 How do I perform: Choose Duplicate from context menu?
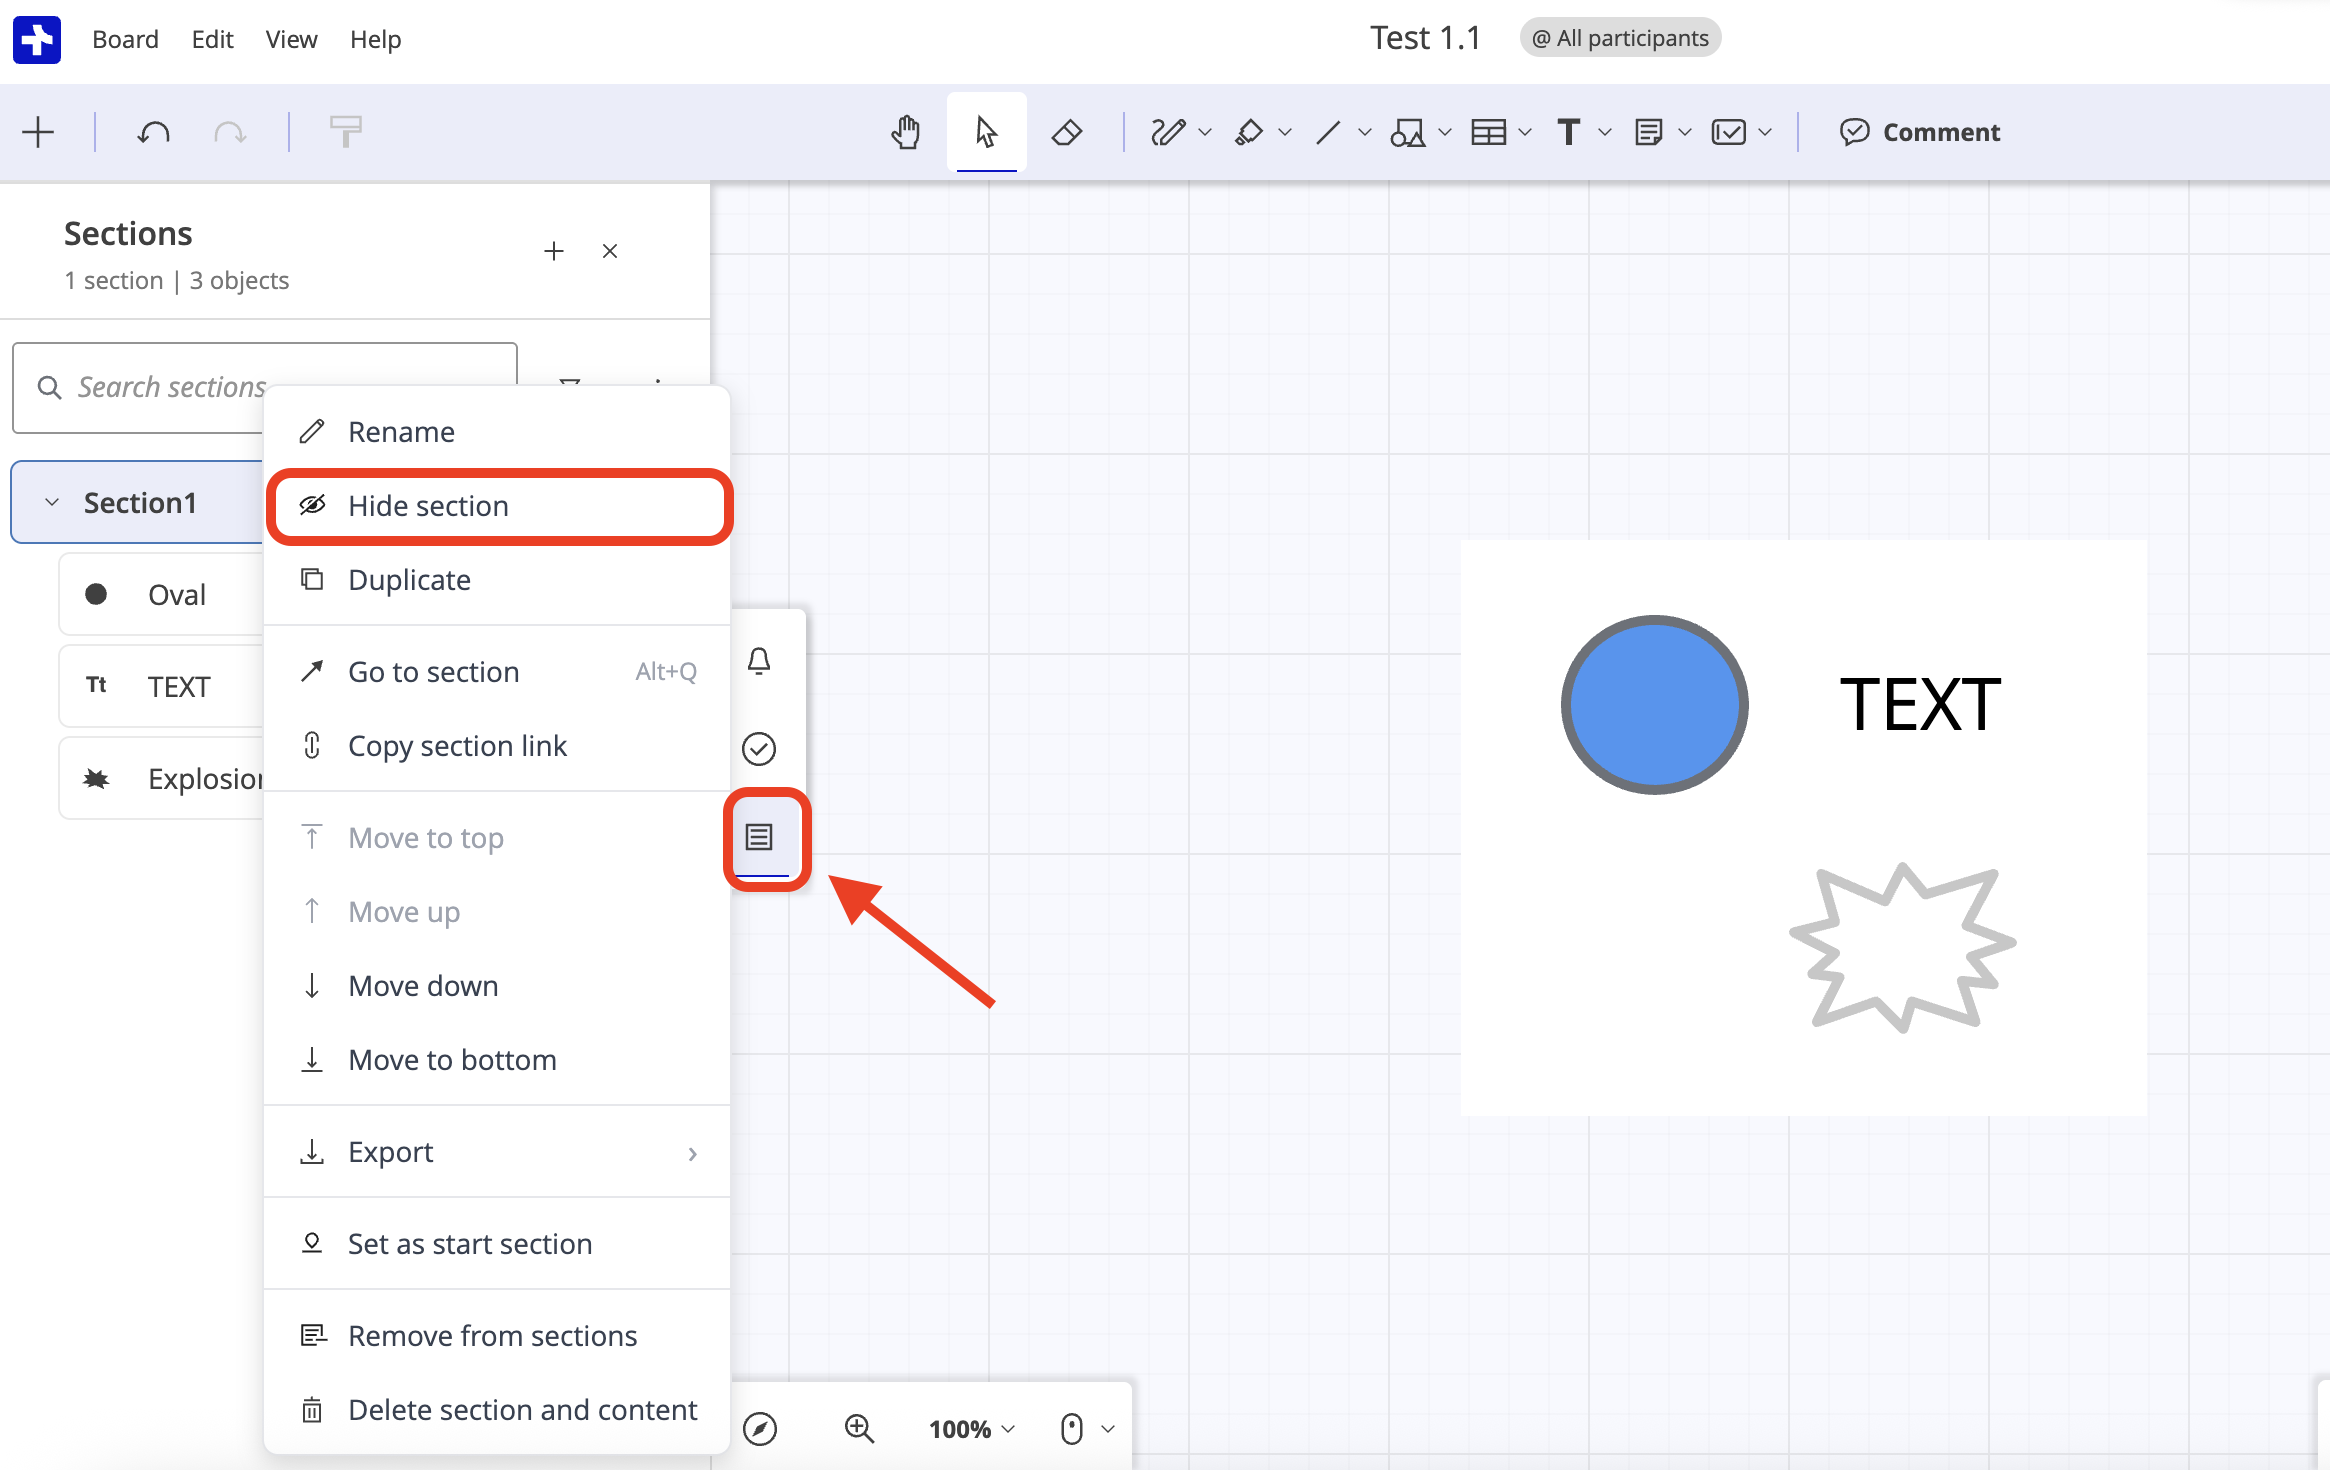click(498, 580)
